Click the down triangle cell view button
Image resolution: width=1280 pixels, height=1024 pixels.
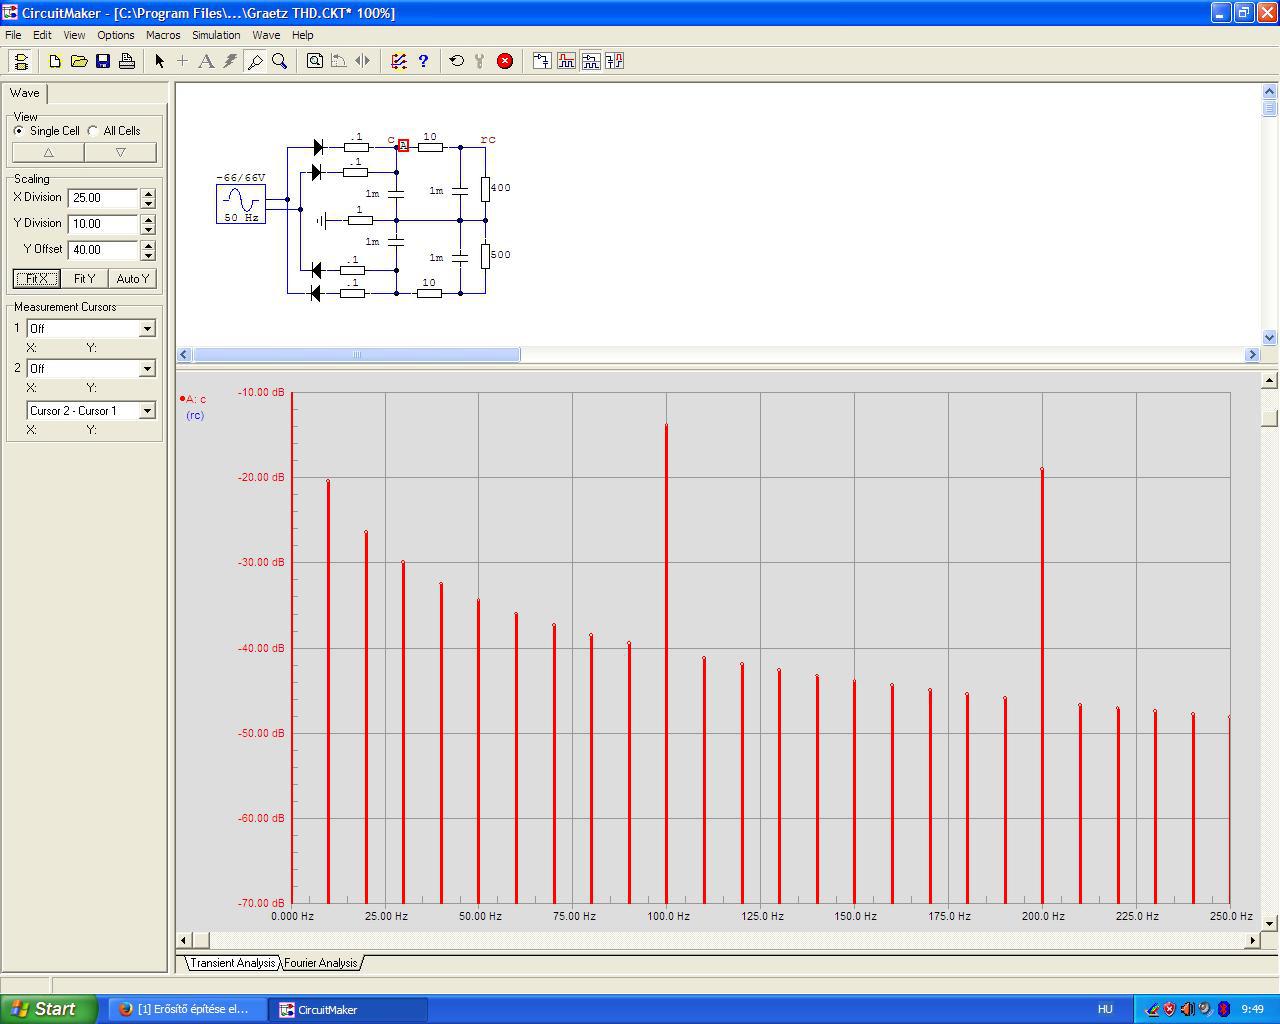(120, 152)
